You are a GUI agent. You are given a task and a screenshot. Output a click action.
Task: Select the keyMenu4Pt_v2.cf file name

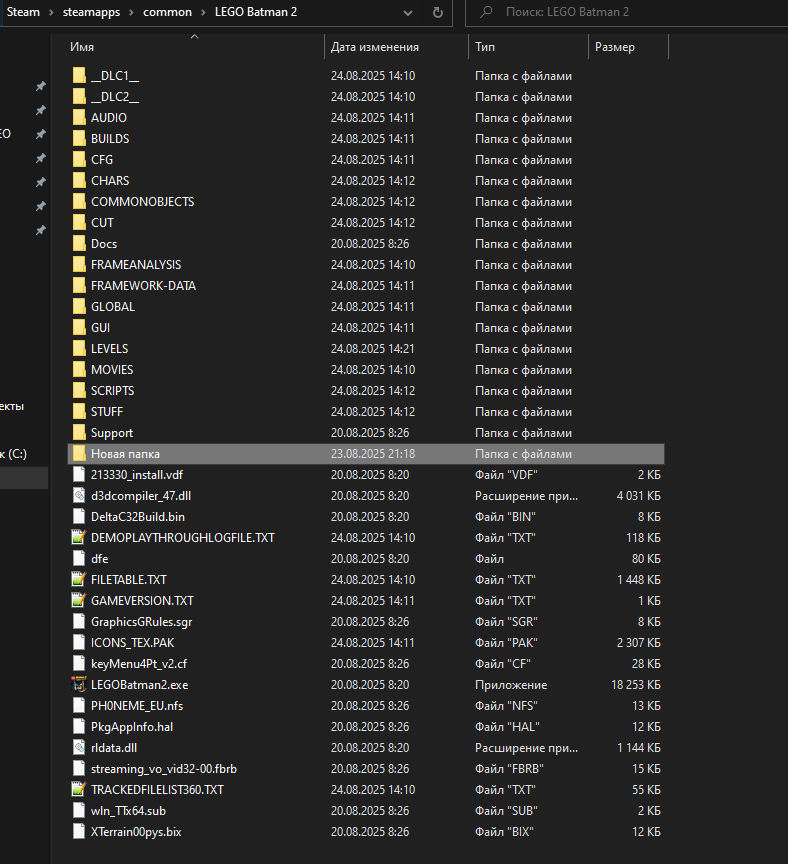point(139,663)
